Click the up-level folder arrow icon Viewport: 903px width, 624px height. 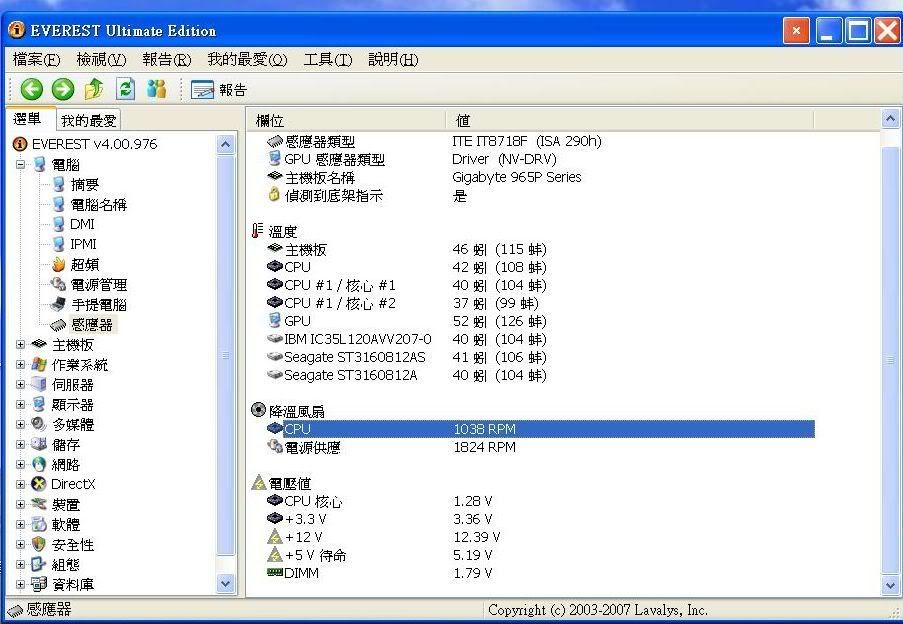pos(94,89)
